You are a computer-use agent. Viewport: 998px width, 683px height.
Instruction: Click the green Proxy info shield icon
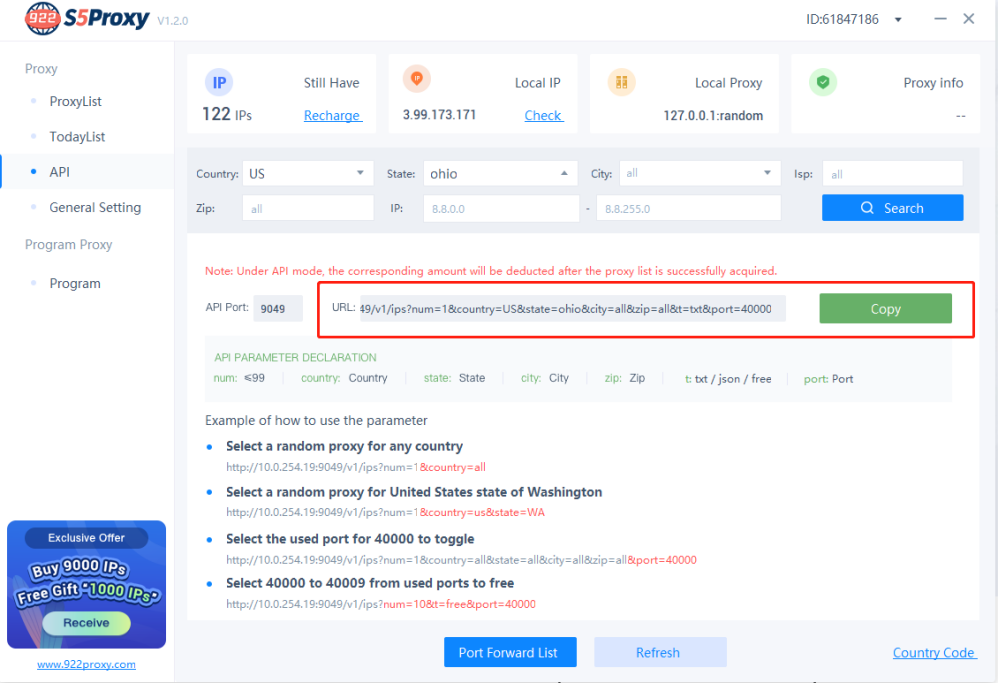point(823,82)
